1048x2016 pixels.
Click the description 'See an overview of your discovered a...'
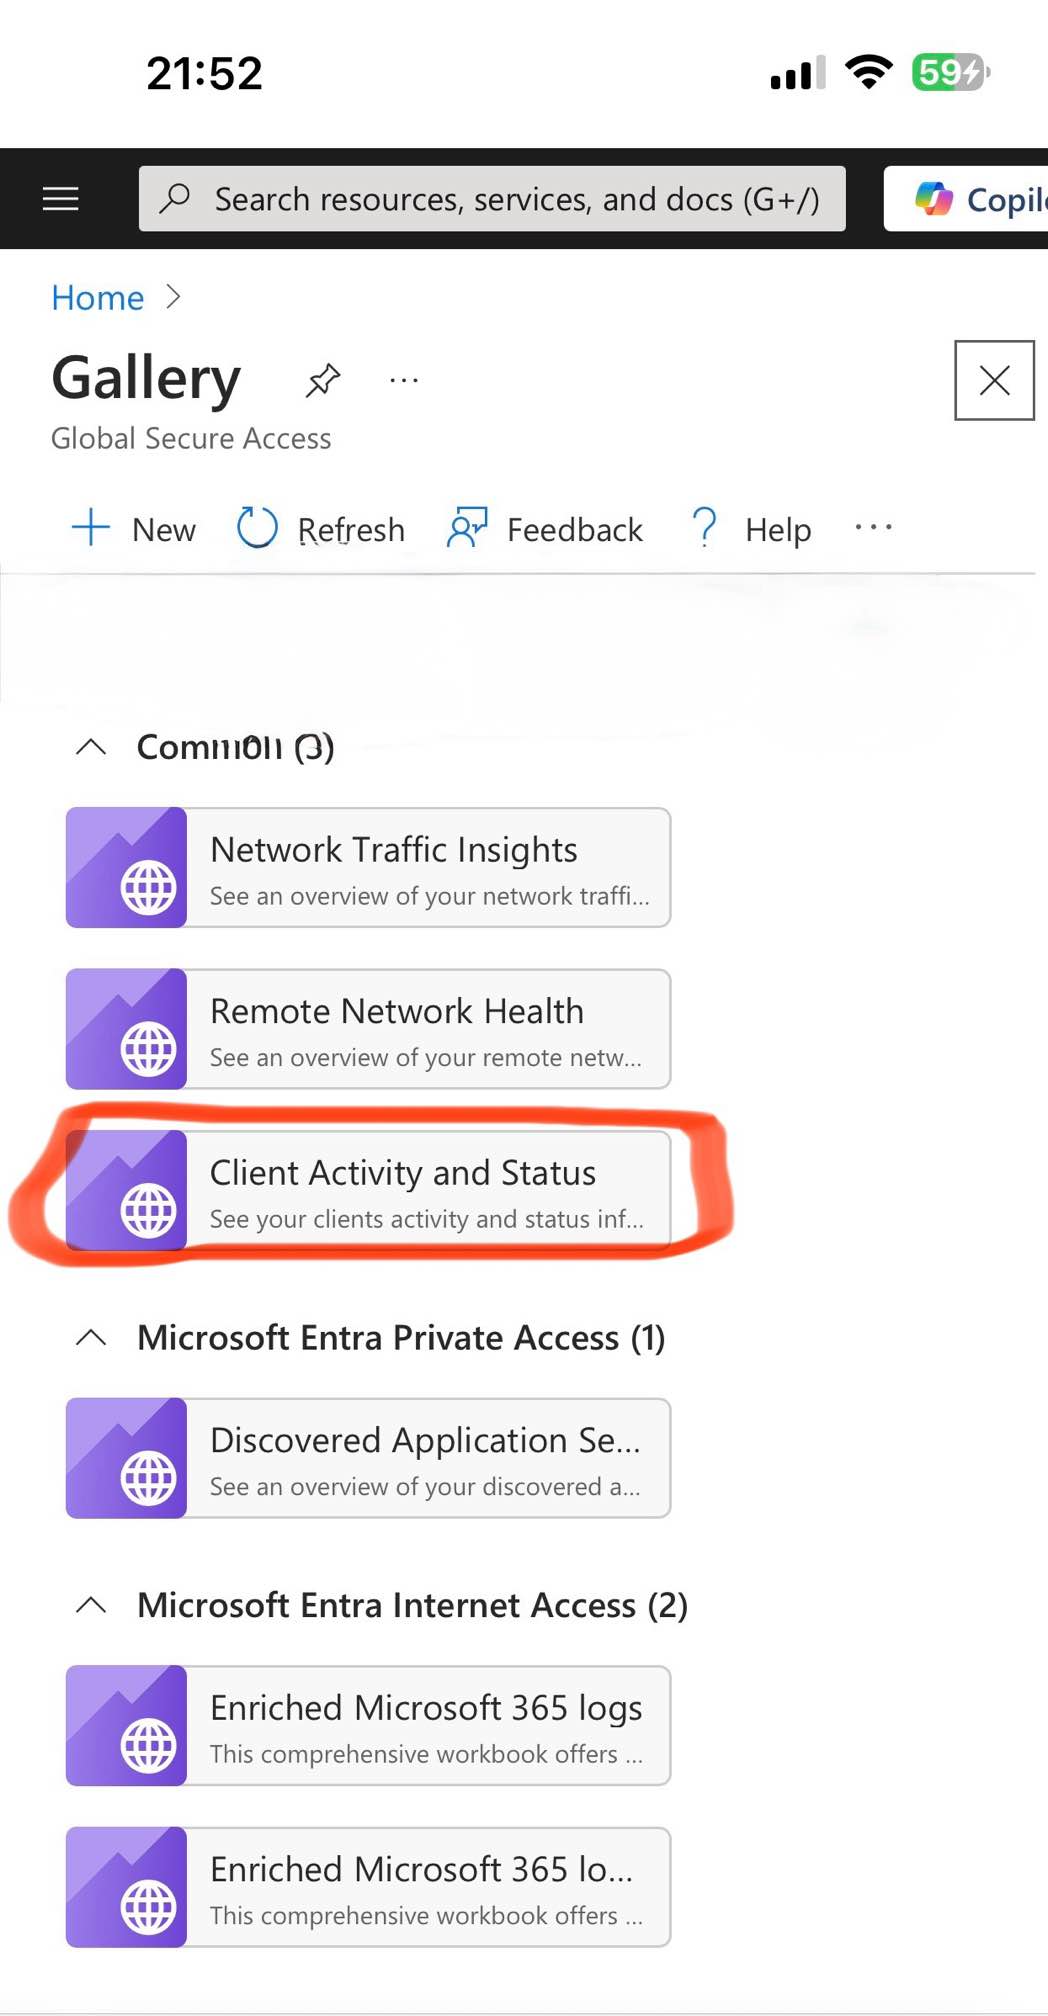(x=425, y=1487)
